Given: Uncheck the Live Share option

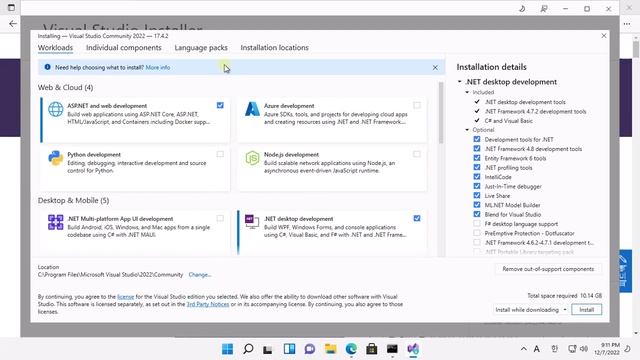Looking at the screenshot, I should coord(477,196).
